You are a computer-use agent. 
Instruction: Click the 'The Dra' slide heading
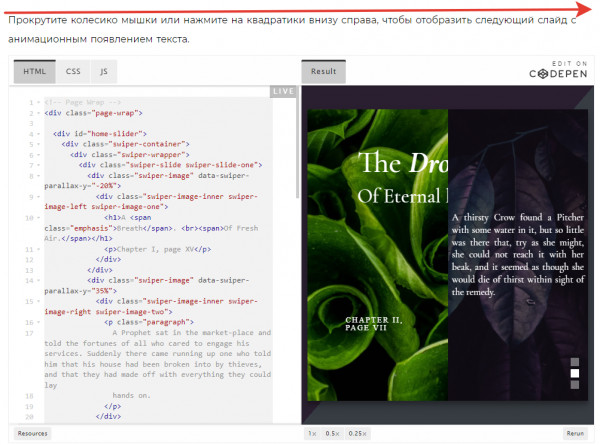pyautogui.click(x=403, y=163)
